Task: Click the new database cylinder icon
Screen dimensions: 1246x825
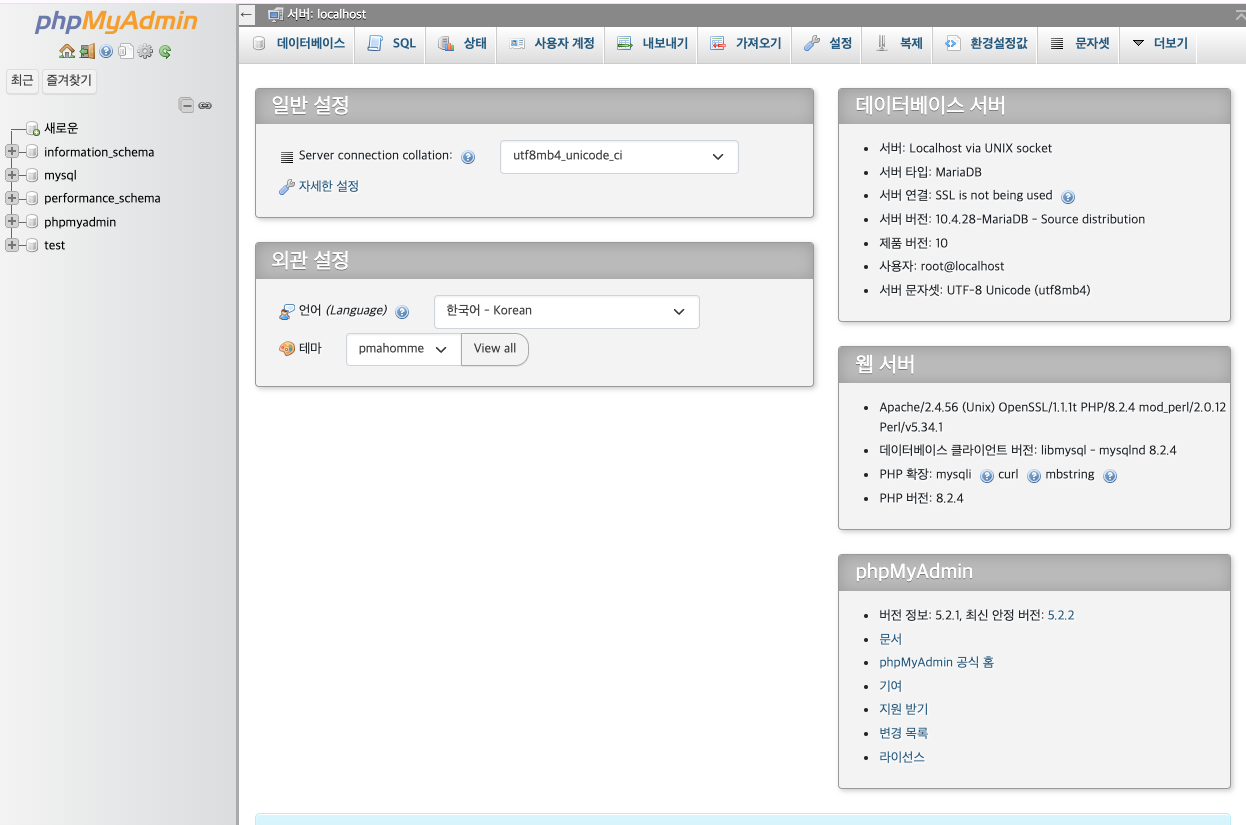Action: [33, 129]
